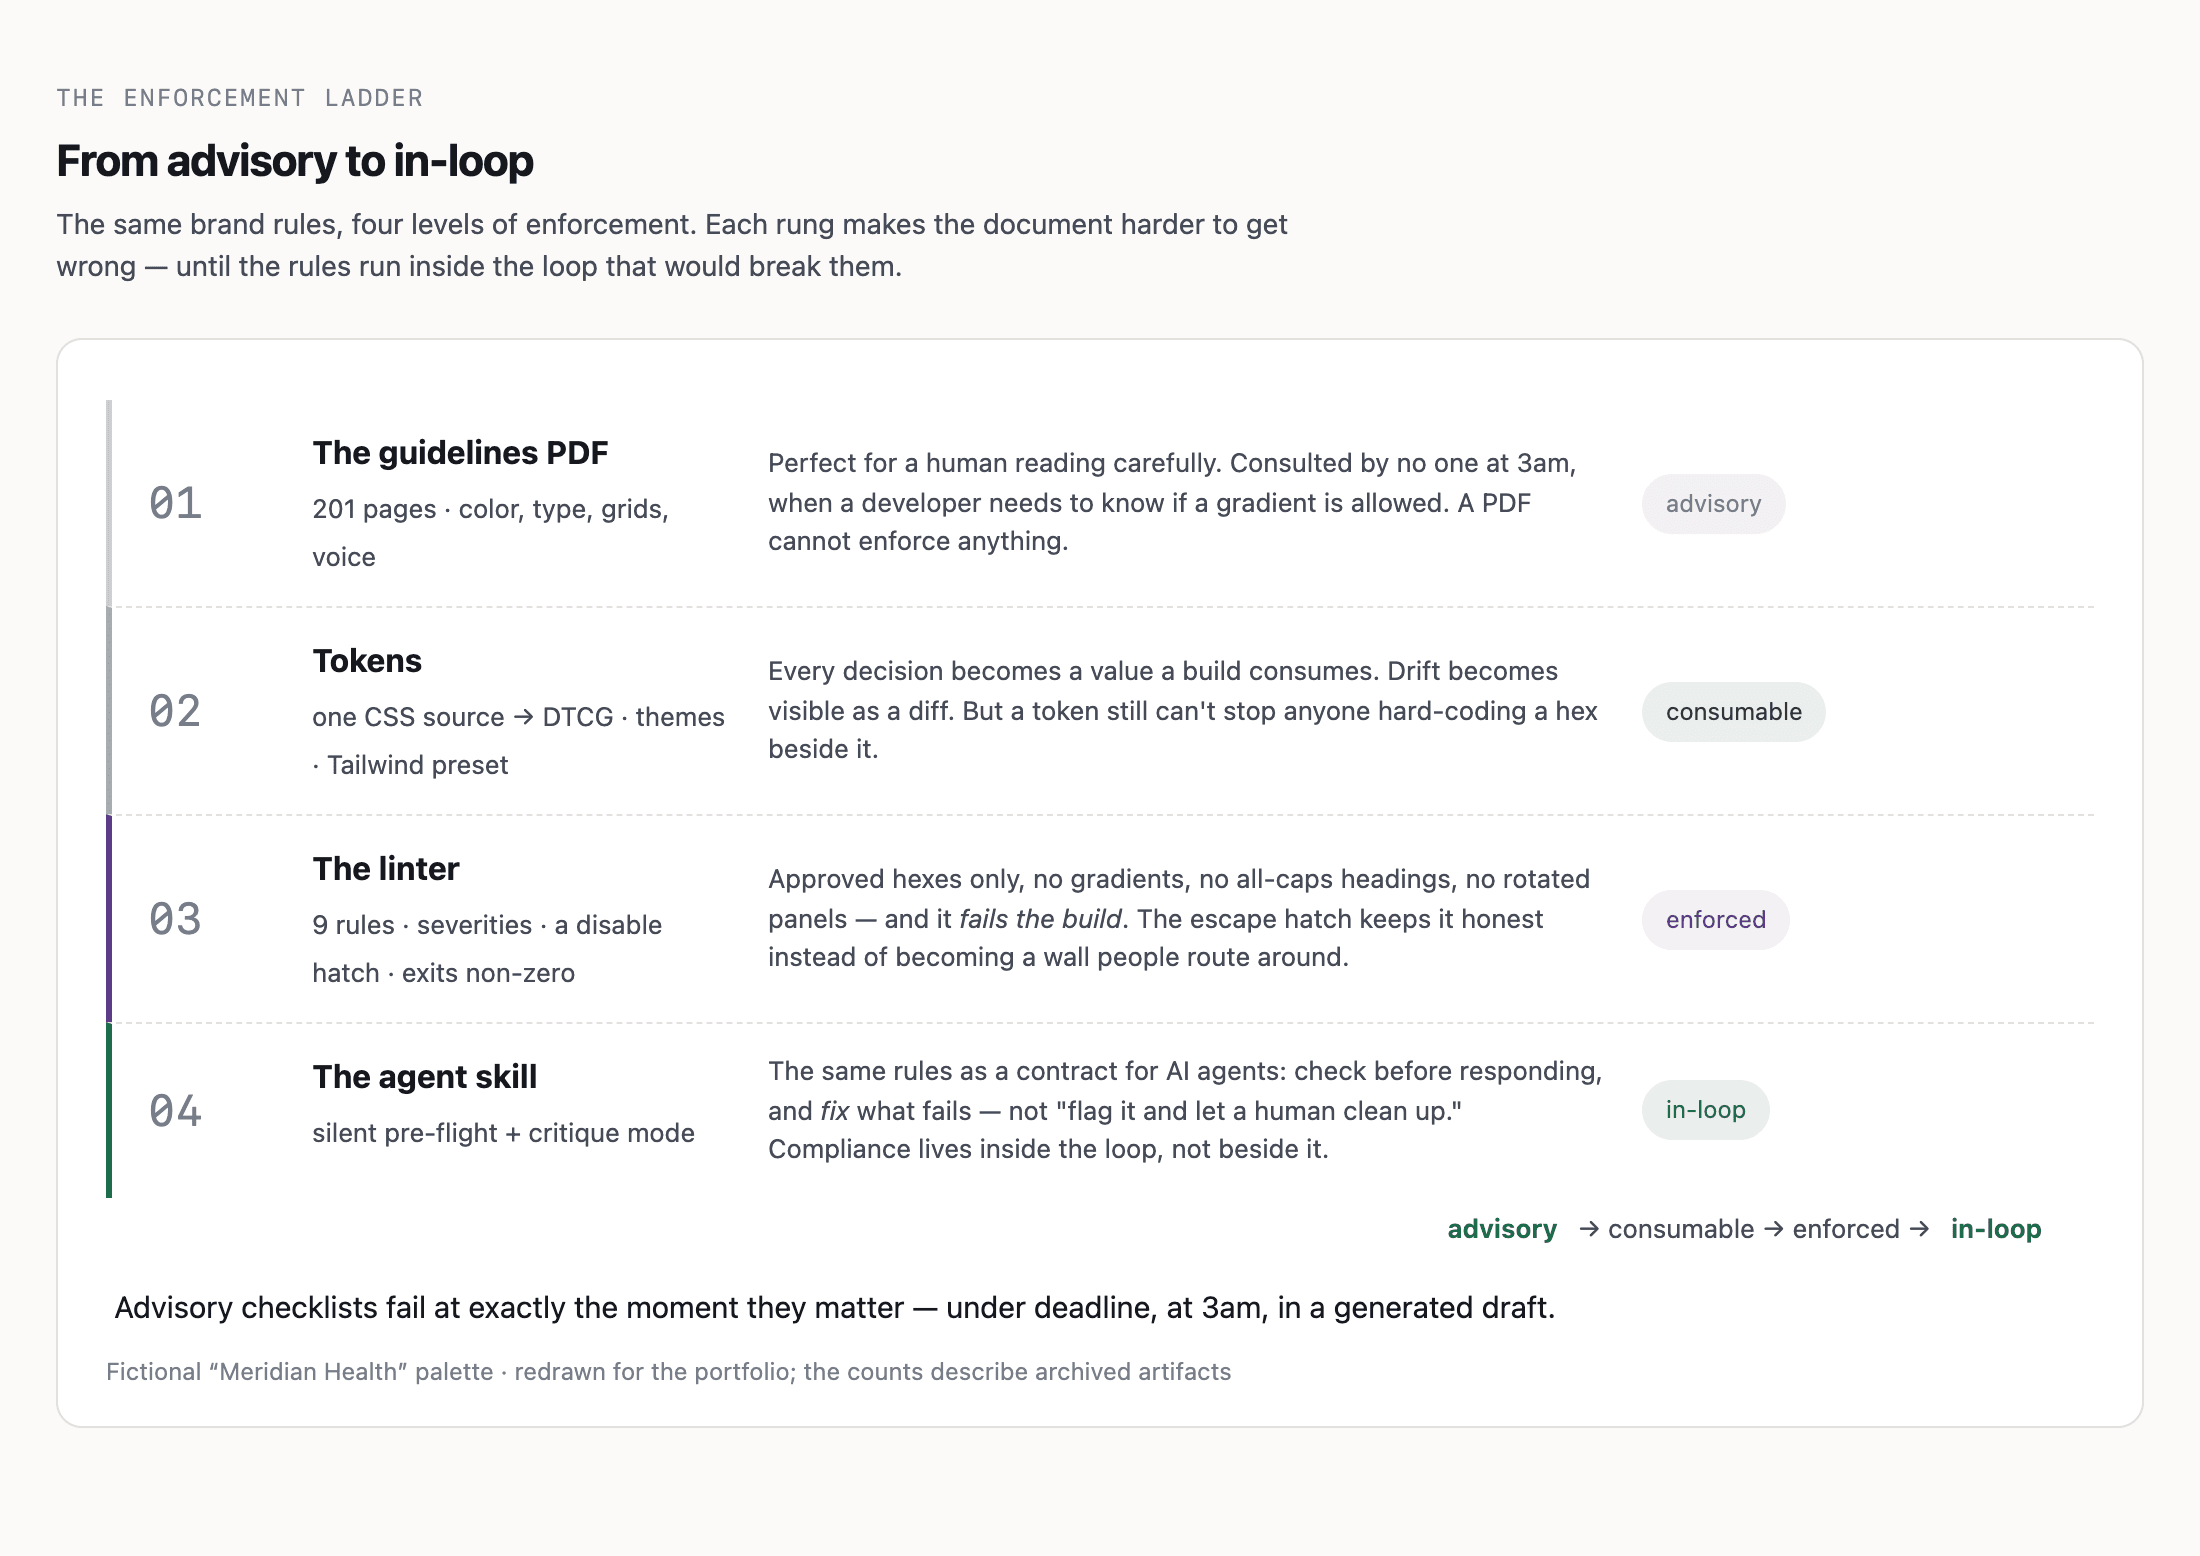
Task: Click the consumable pill badge
Action: tap(1733, 712)
